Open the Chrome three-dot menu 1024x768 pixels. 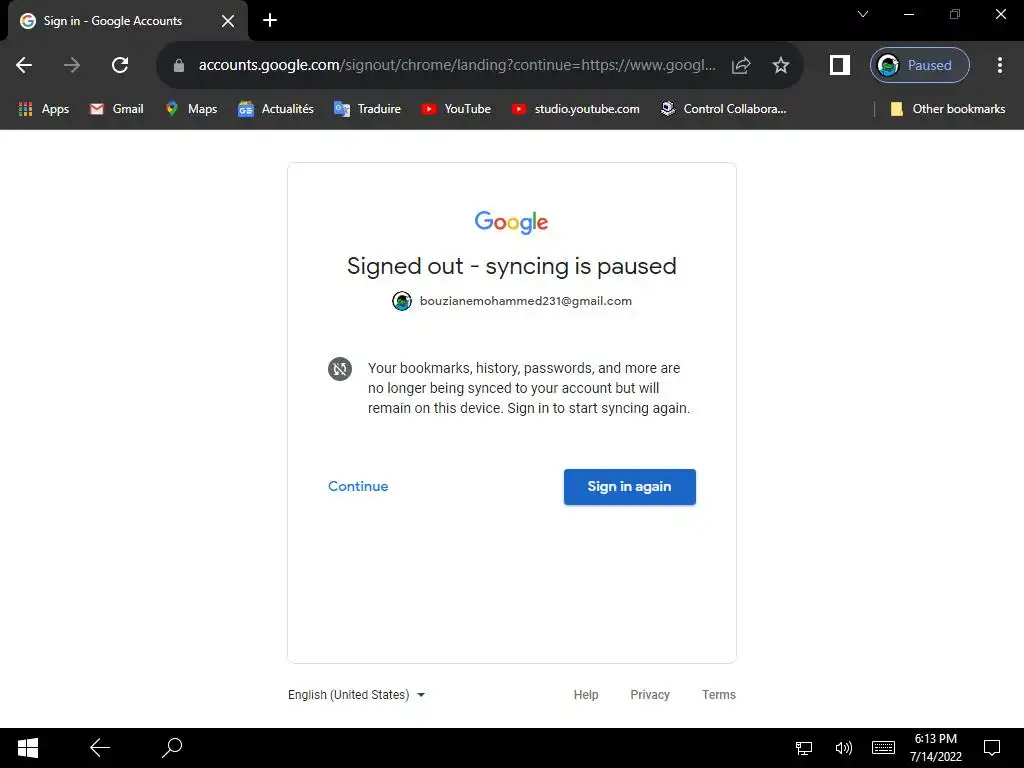click(999, 65)
